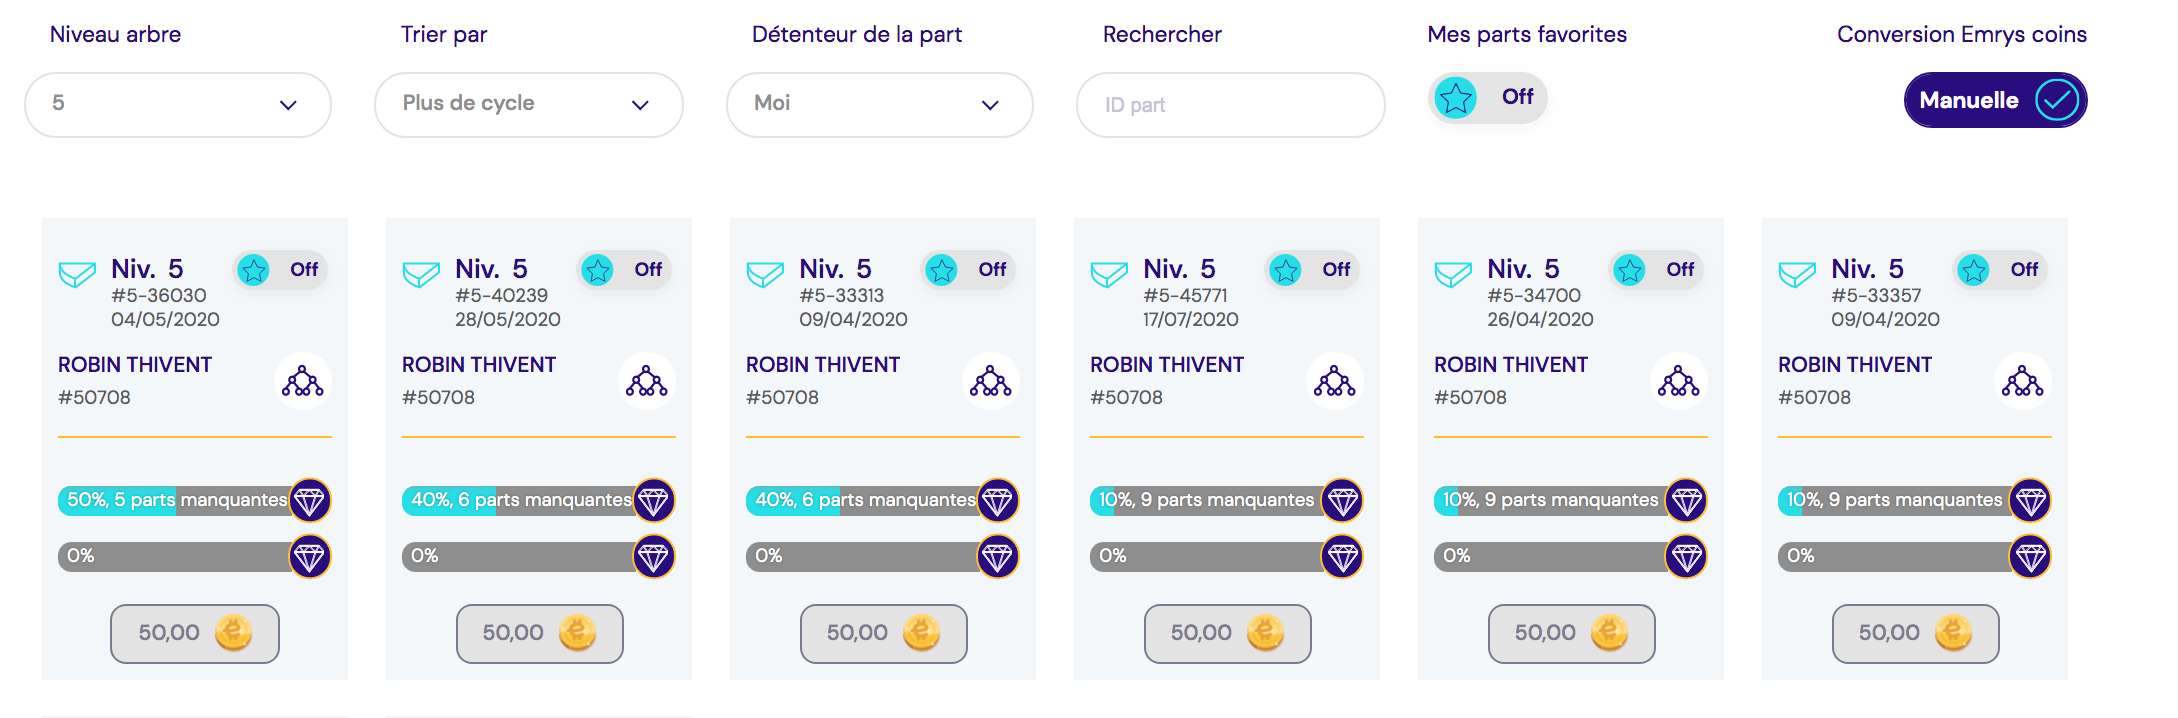Click the Manuelle conversion button
This screenshot has width=2178, height=718.
click(x=1995, y=100)
